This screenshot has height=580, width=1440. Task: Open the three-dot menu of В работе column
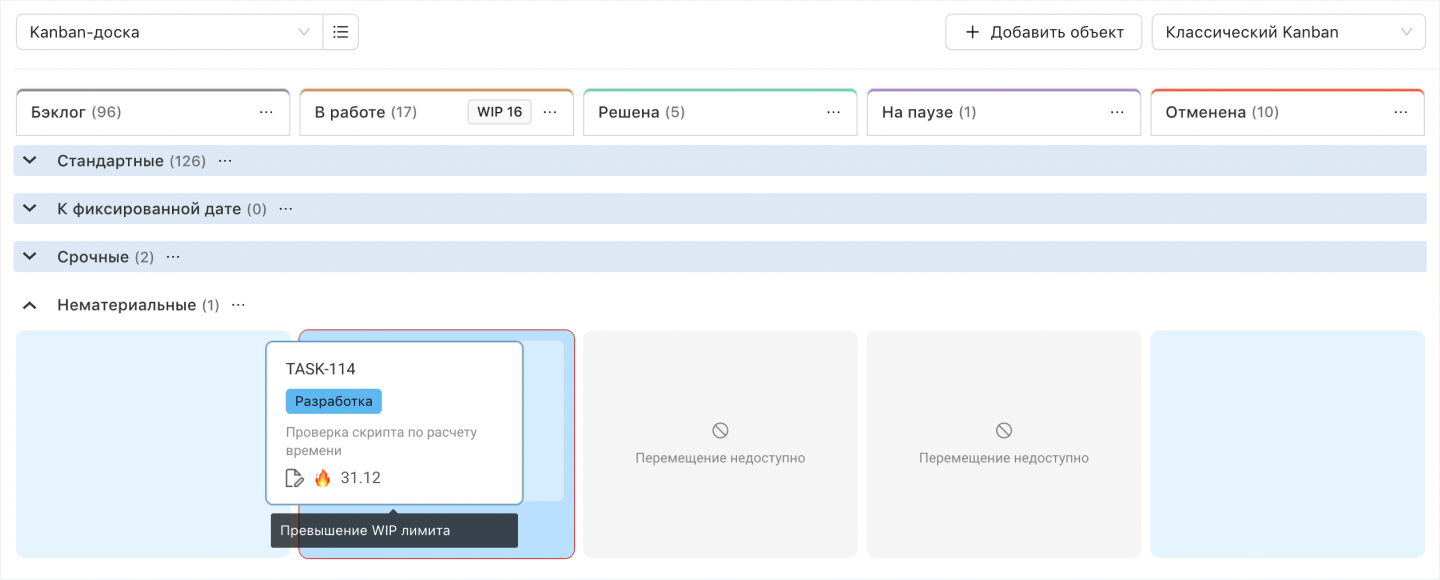point(550,112)
